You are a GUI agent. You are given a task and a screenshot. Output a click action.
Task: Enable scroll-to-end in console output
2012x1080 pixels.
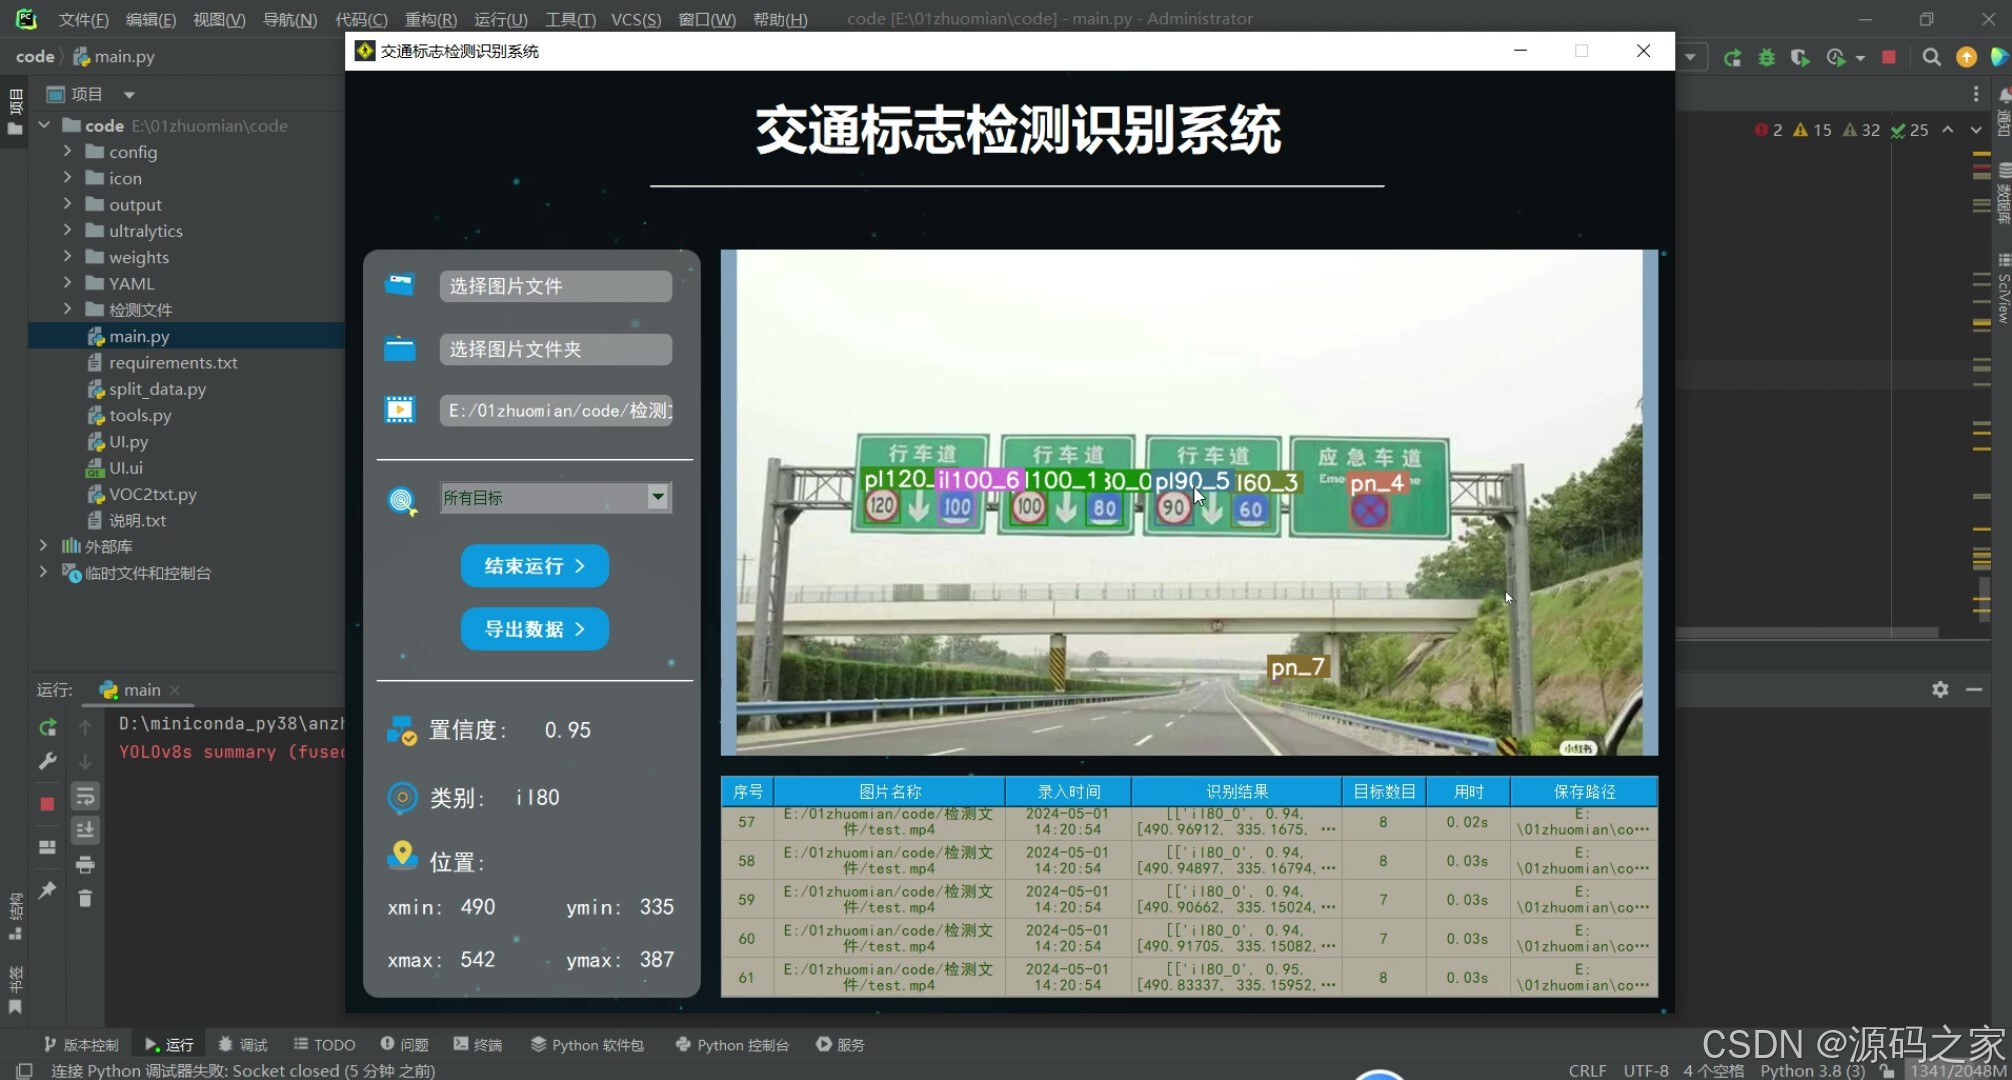pos(85,830)
